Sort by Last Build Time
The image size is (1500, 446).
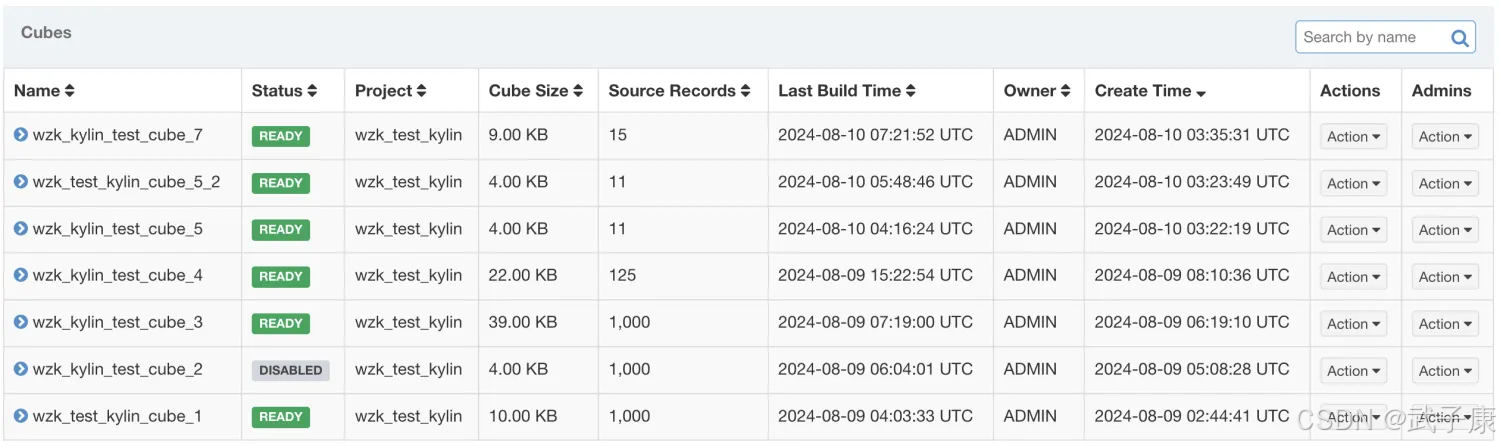pos(846,91)
